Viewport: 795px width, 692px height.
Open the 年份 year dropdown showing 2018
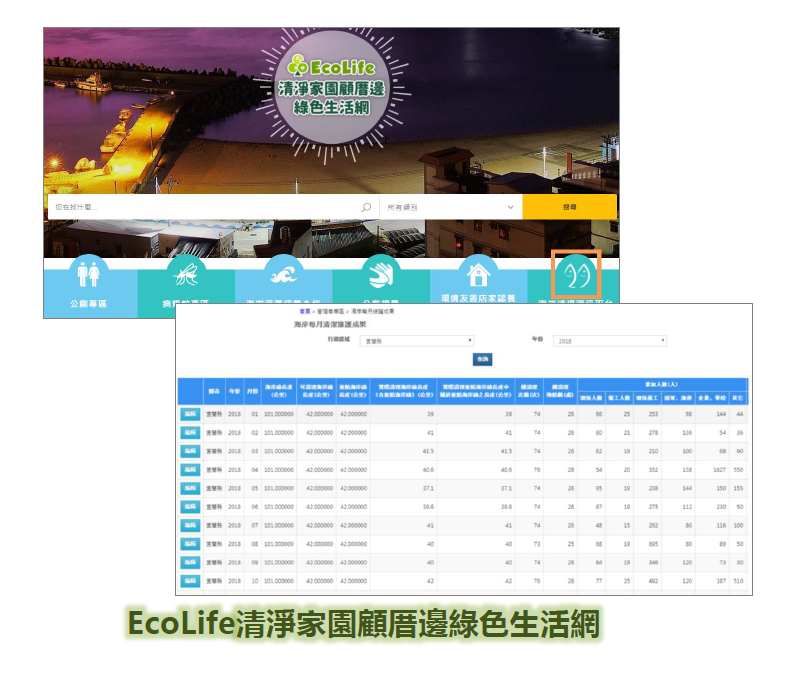click(610, 341)
